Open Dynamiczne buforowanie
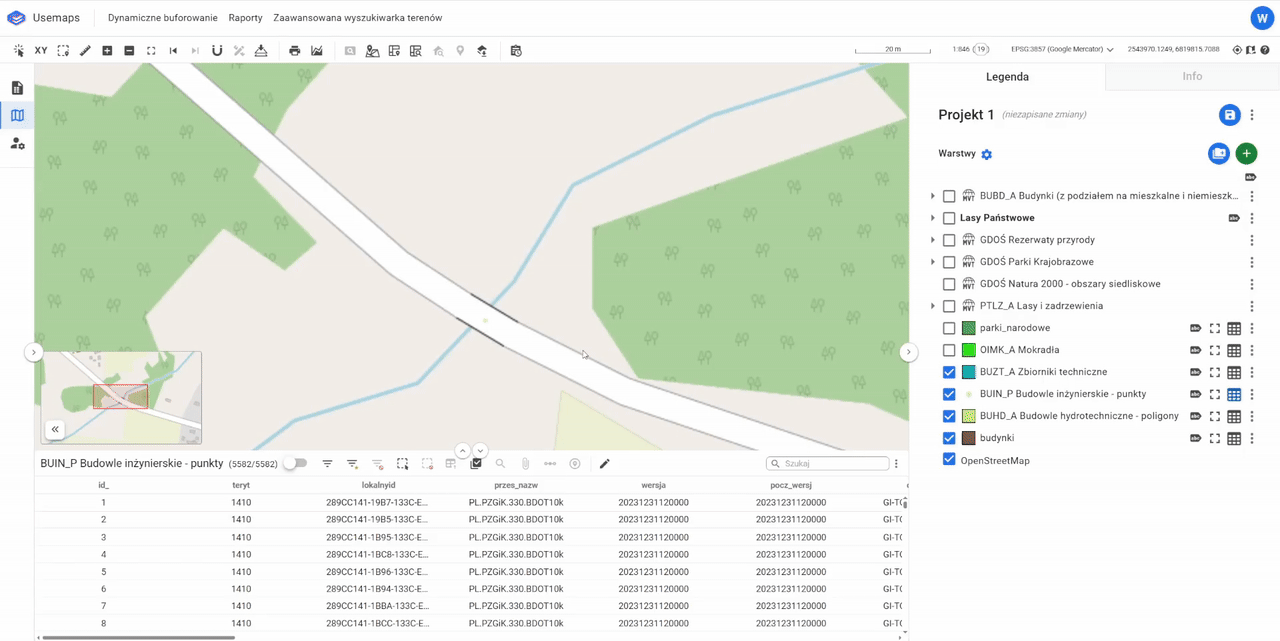Screen dimensions: 1280x641 162,18
